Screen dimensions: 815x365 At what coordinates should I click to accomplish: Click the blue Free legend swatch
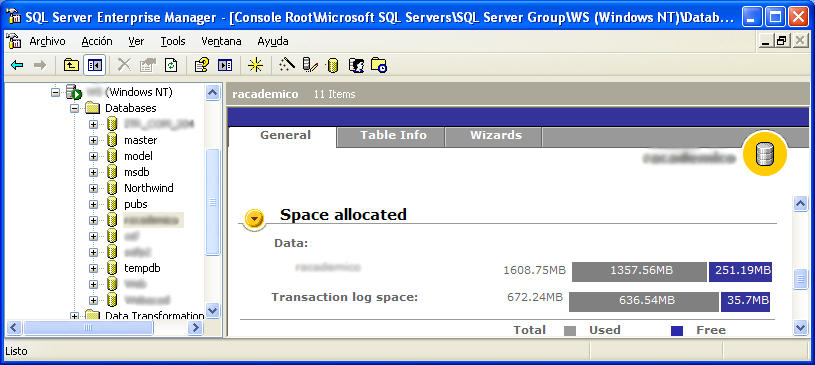[x=677, y=331]
